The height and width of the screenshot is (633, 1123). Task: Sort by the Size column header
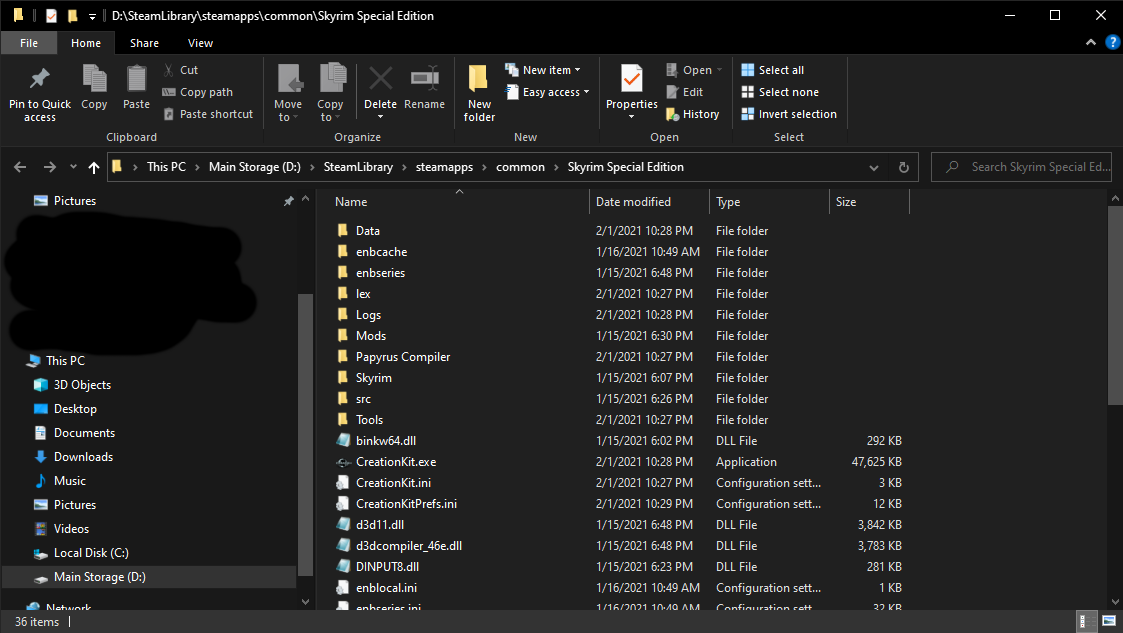pos(869,202)
